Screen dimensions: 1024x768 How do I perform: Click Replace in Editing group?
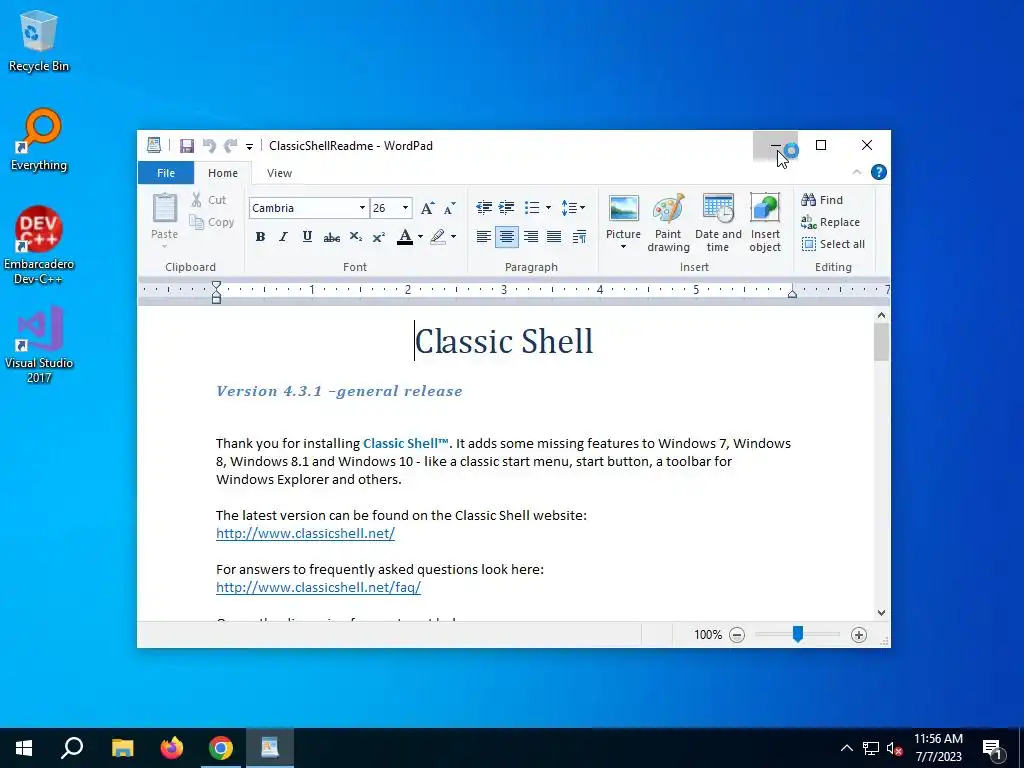coord(831,222)
